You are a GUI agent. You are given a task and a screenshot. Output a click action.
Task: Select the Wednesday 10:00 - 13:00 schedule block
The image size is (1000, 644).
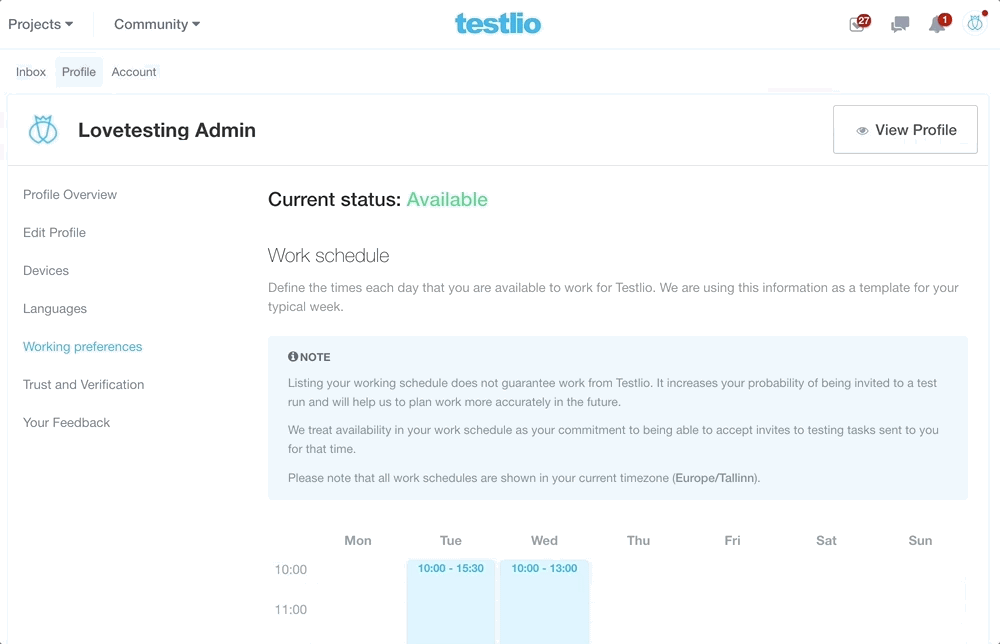(545, 601)
